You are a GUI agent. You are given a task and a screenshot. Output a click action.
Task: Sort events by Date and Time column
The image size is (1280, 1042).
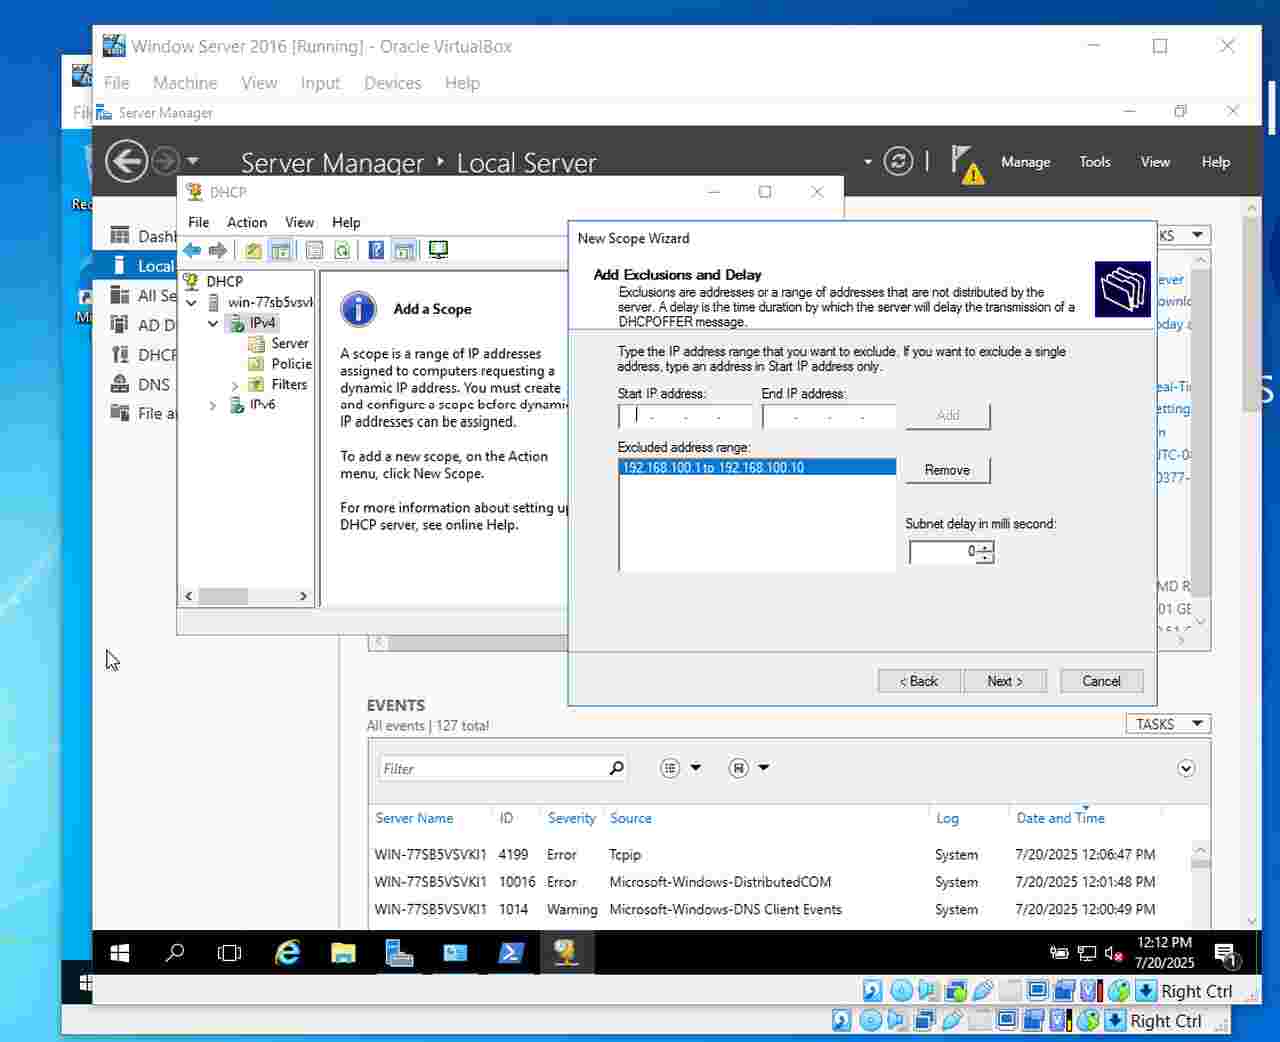tap(1060, 818)
